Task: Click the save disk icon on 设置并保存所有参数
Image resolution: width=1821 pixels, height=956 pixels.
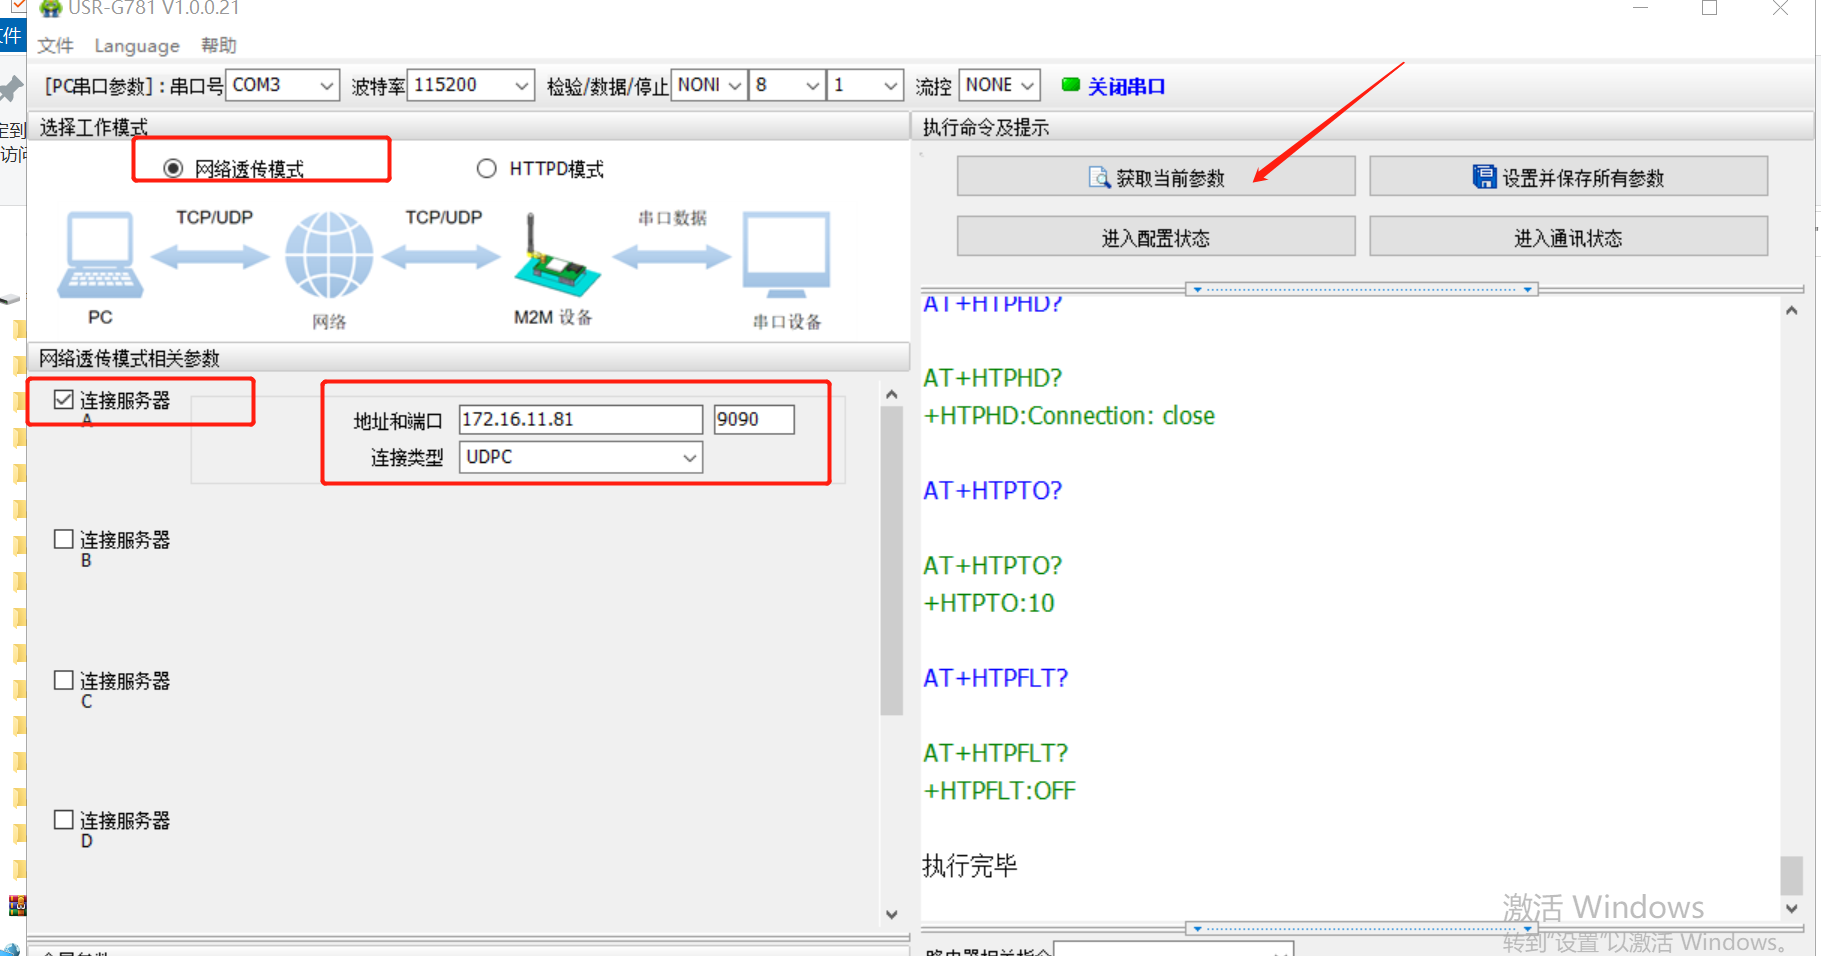Action: [x=1484, y=178]
